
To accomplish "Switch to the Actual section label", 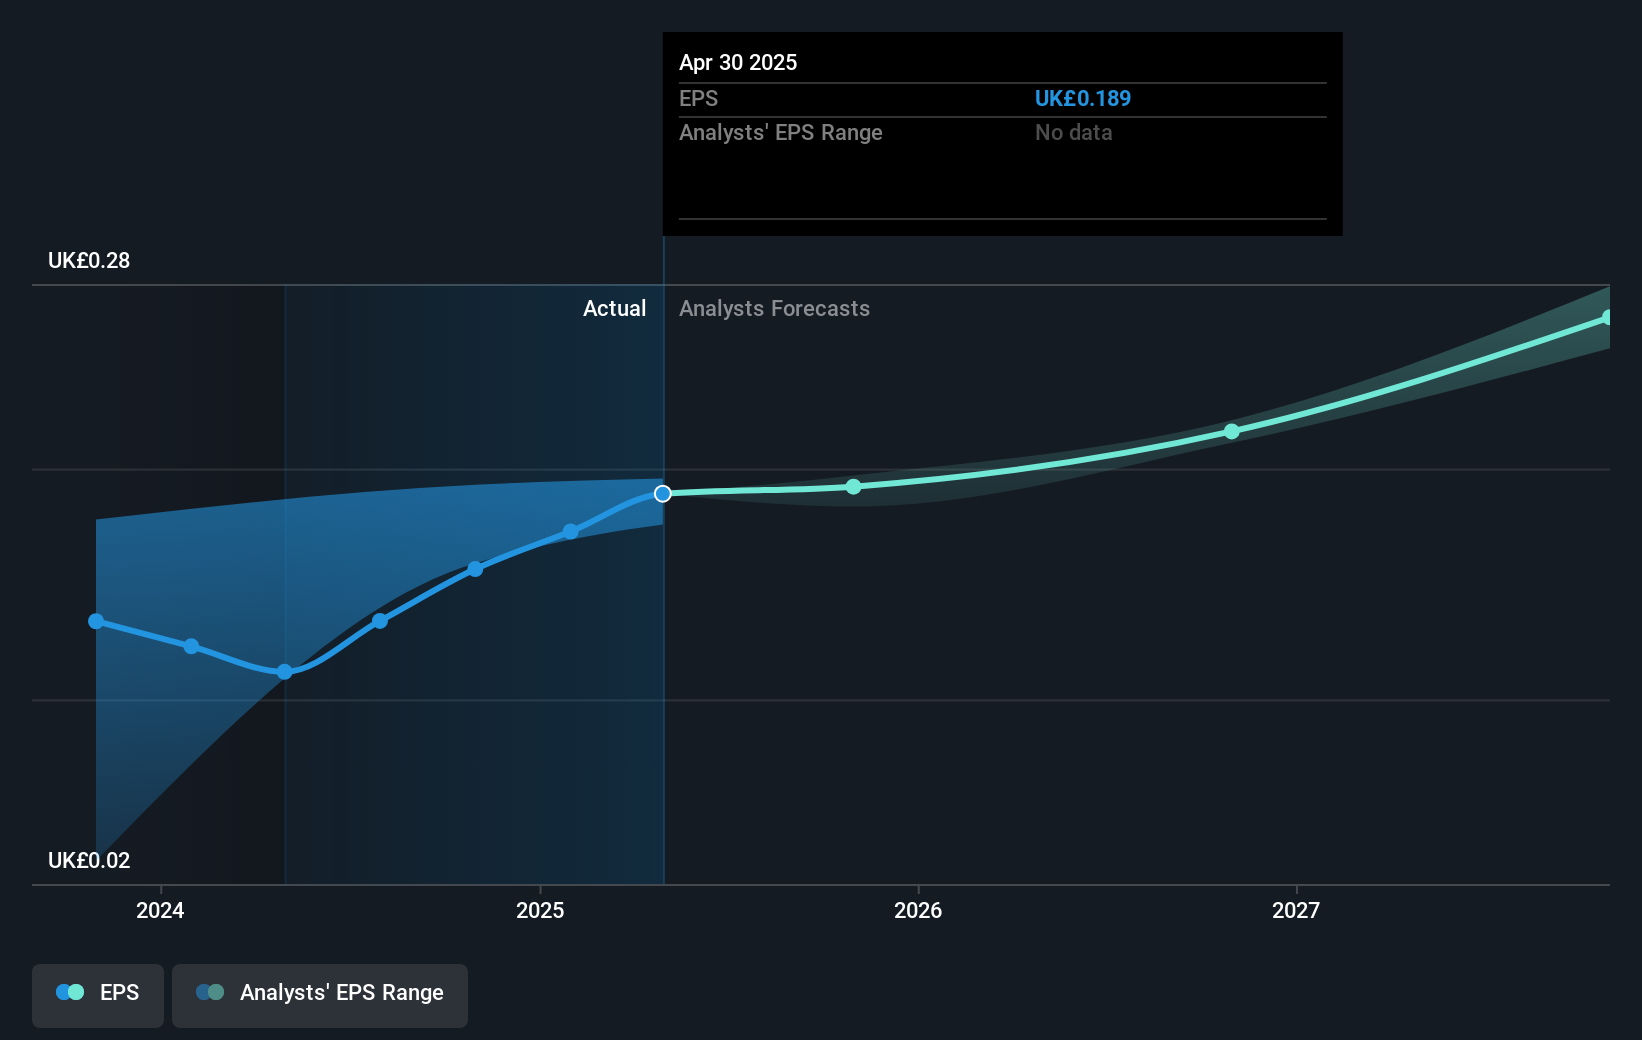I will [614, 308].
